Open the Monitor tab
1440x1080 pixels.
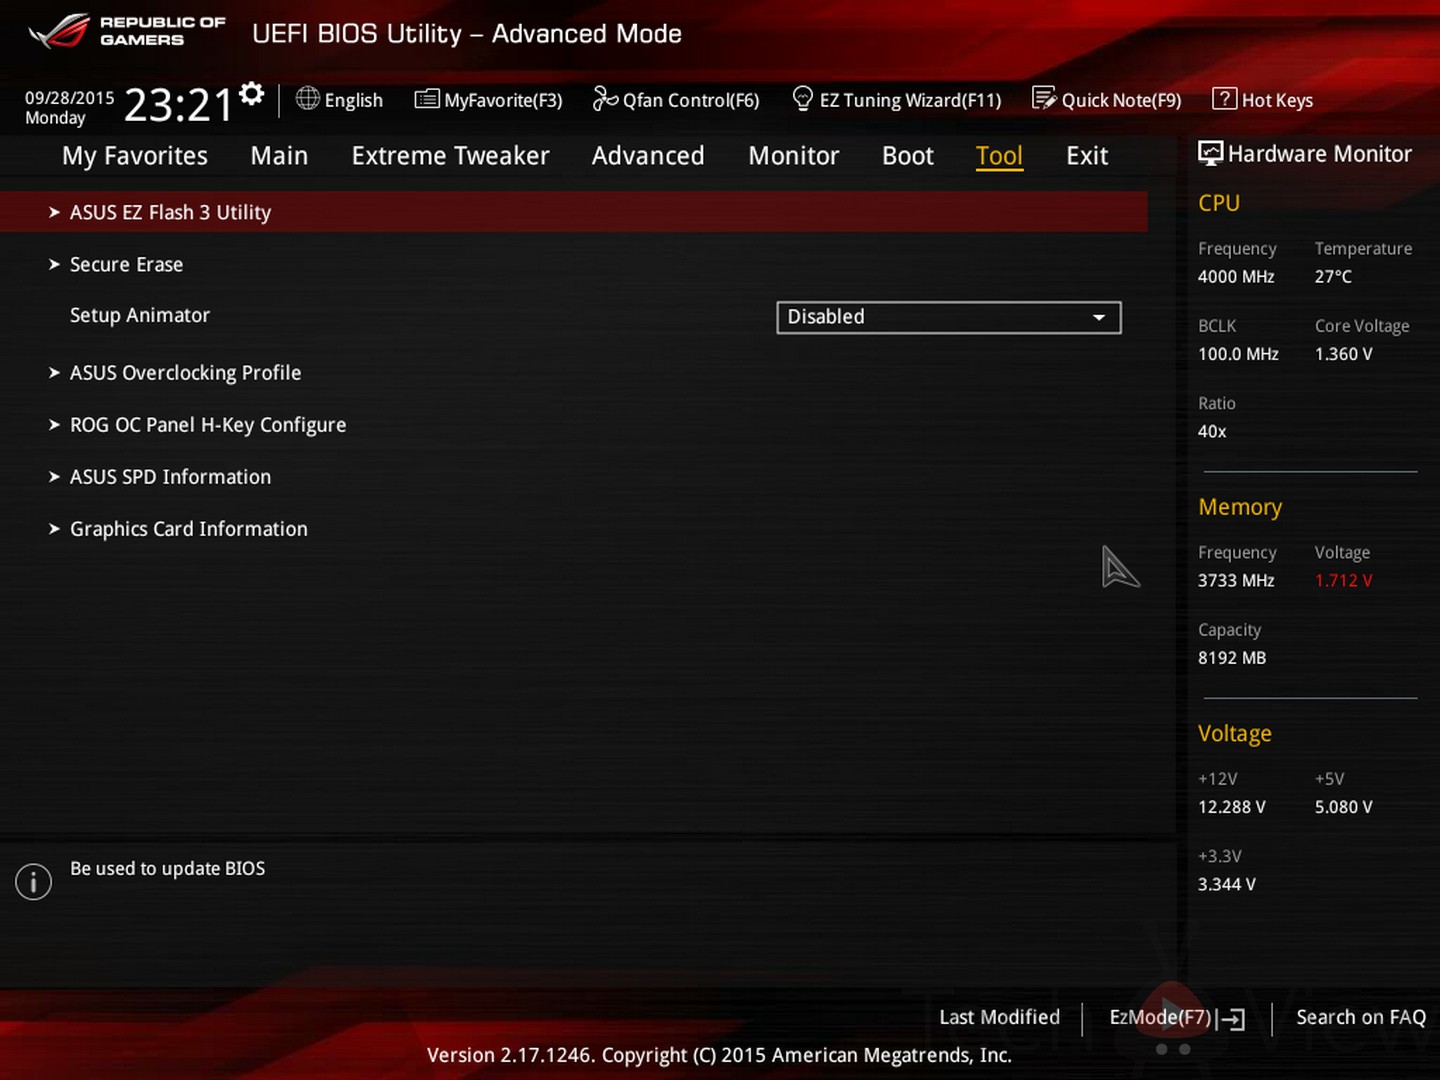[x=794, y=156]
